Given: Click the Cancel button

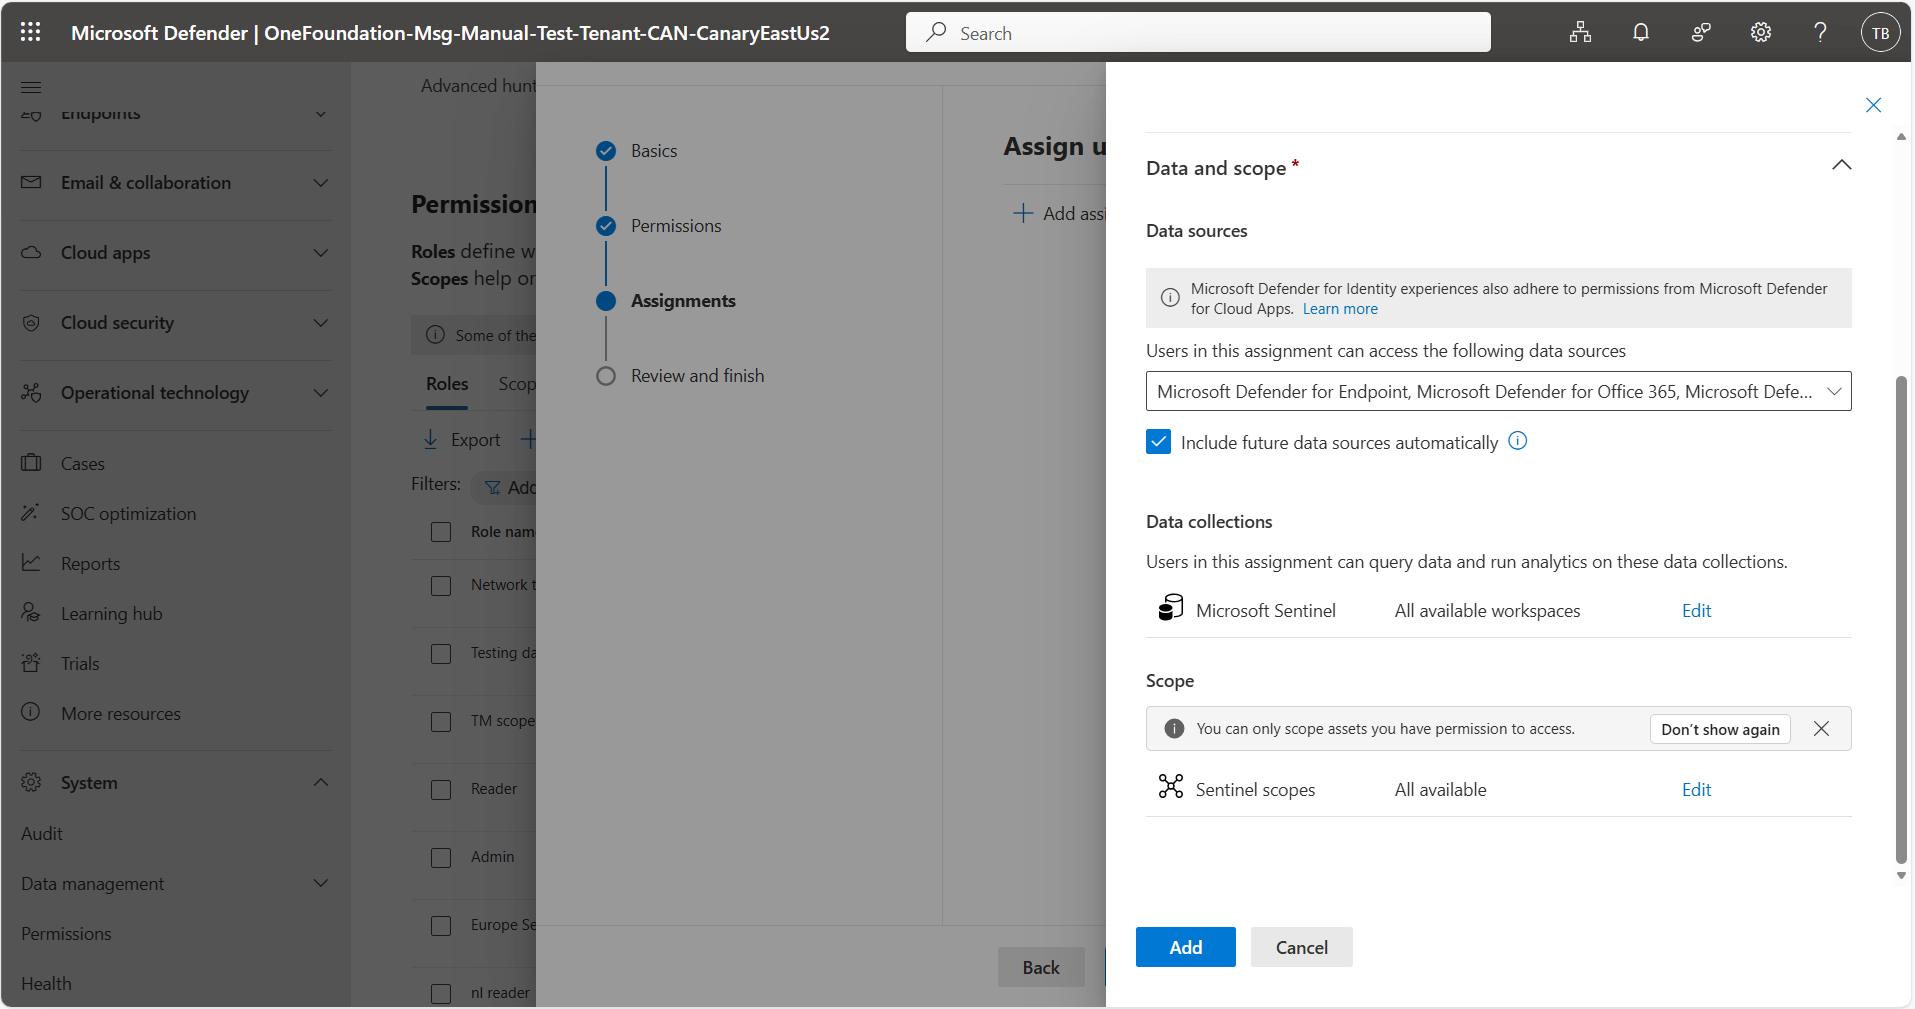Looking at the screenshot, I should pyautogui.click(x=1302, y=947).
